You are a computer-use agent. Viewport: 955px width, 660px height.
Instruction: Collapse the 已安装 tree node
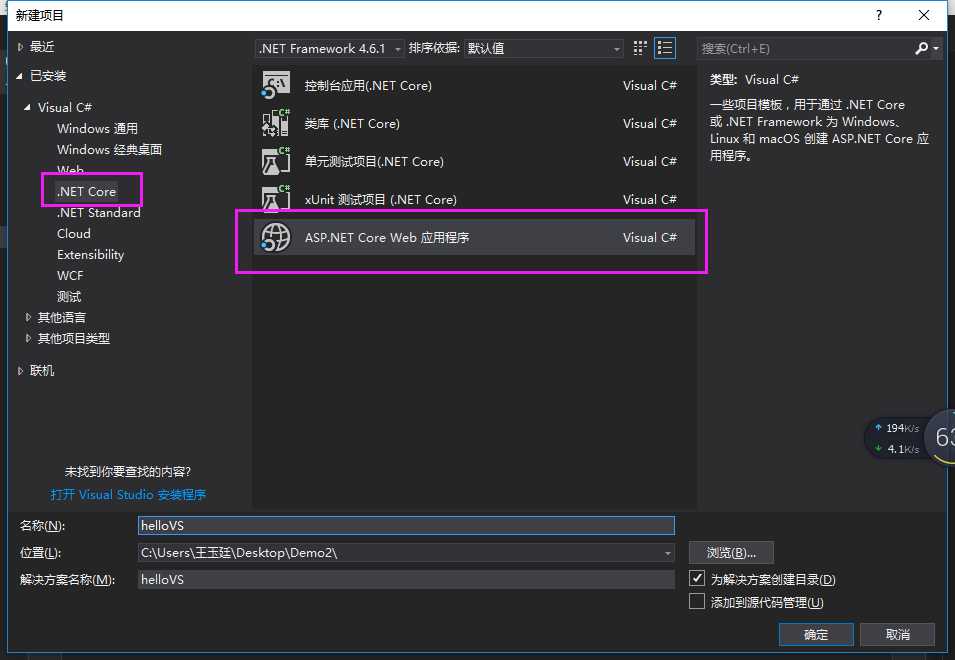point(19,76)
